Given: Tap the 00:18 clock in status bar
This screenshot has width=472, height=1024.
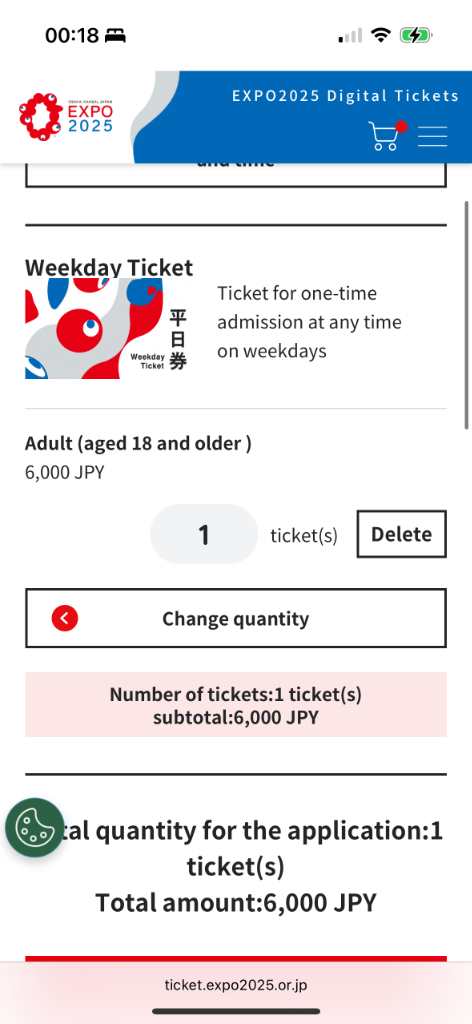Looking at the screenshot, I should pyautogui.click(x=72, y=35).
